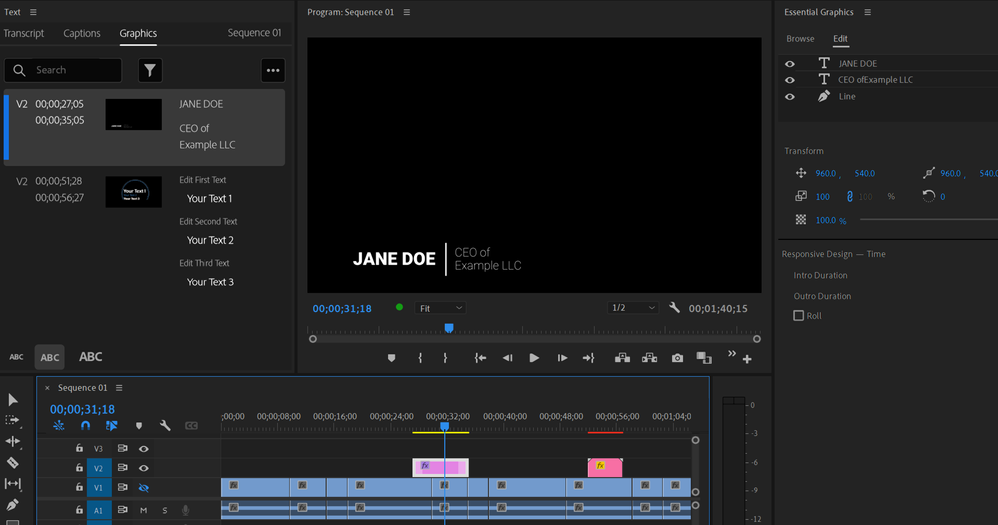Toggle timeline snapping magnet icon

point(85,426)
